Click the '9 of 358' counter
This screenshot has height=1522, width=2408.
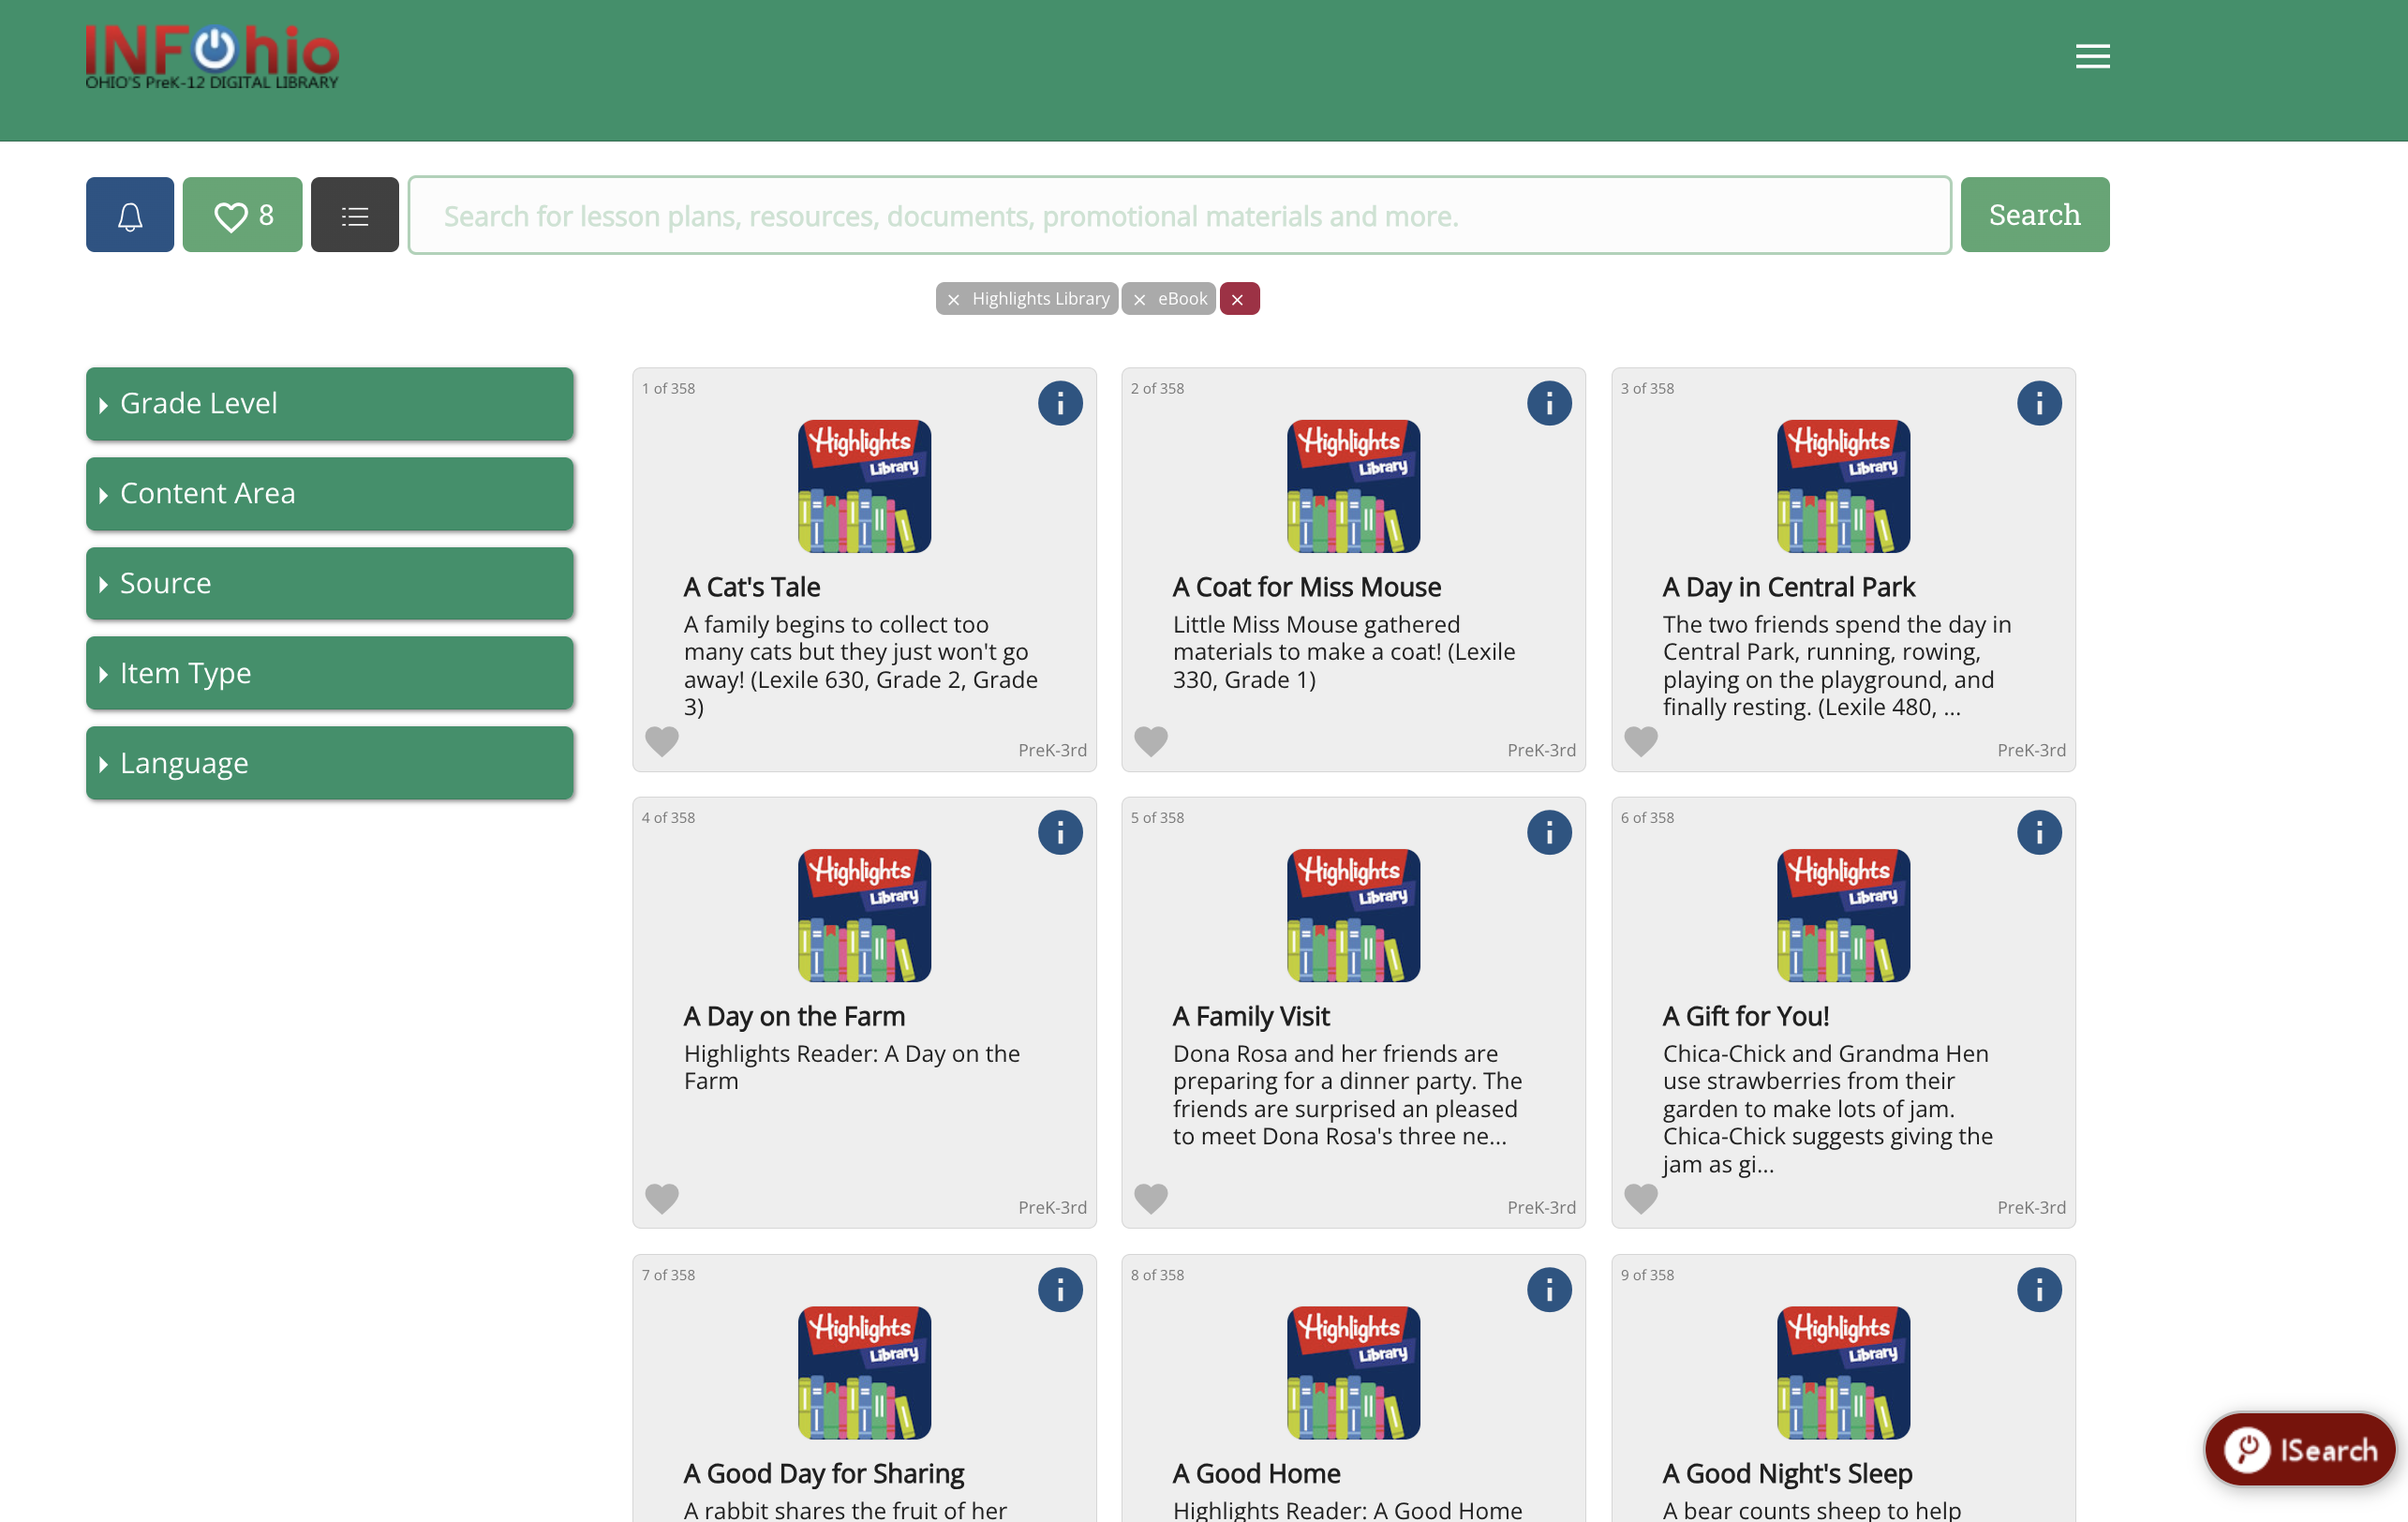pyautogui.click(x=1647, y=1275)
